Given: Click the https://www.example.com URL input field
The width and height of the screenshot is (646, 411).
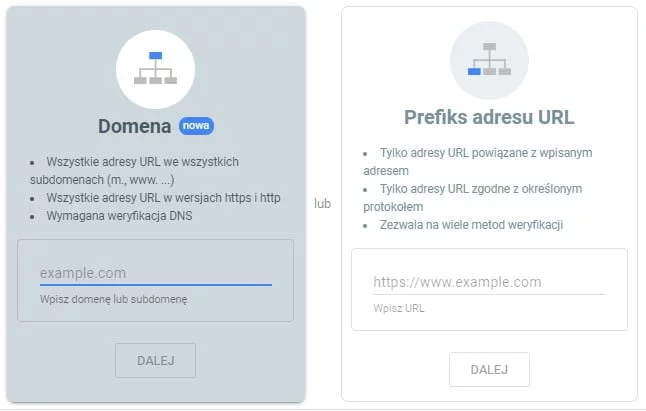Looking at the screenshot, I should pyautogui.click(x=489, y=283).
